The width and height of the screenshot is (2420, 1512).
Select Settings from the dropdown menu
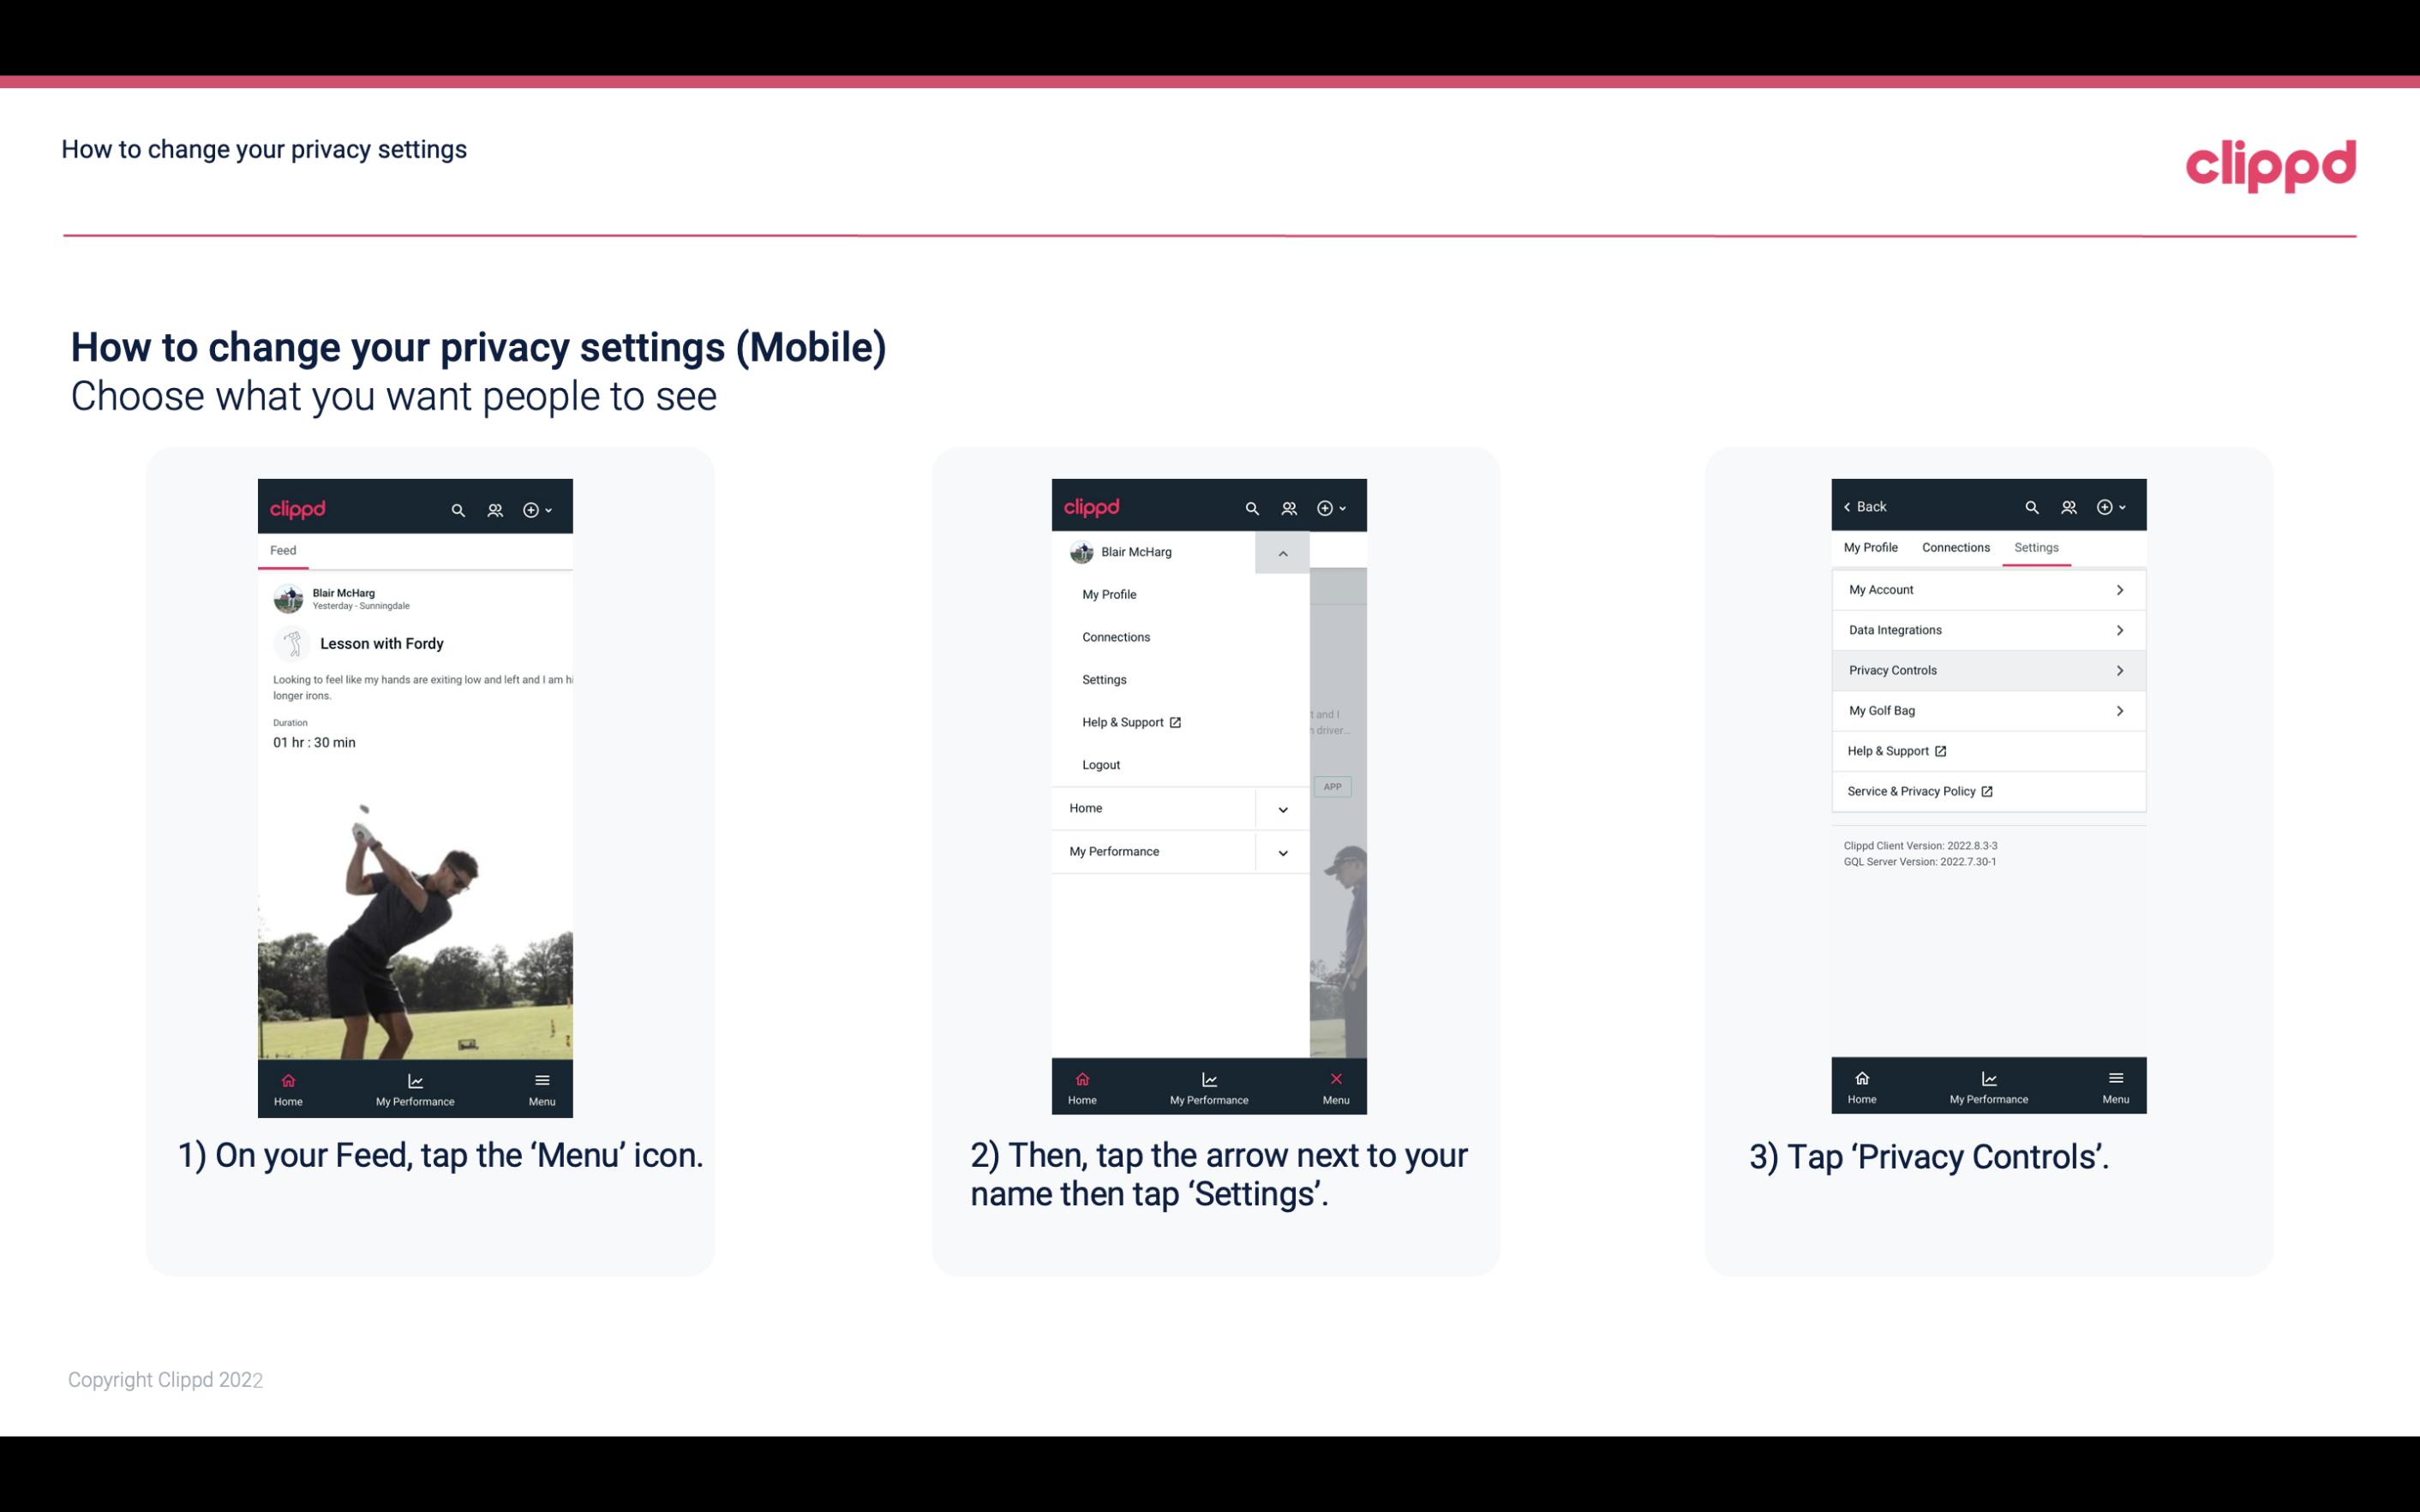[1105, 678]
